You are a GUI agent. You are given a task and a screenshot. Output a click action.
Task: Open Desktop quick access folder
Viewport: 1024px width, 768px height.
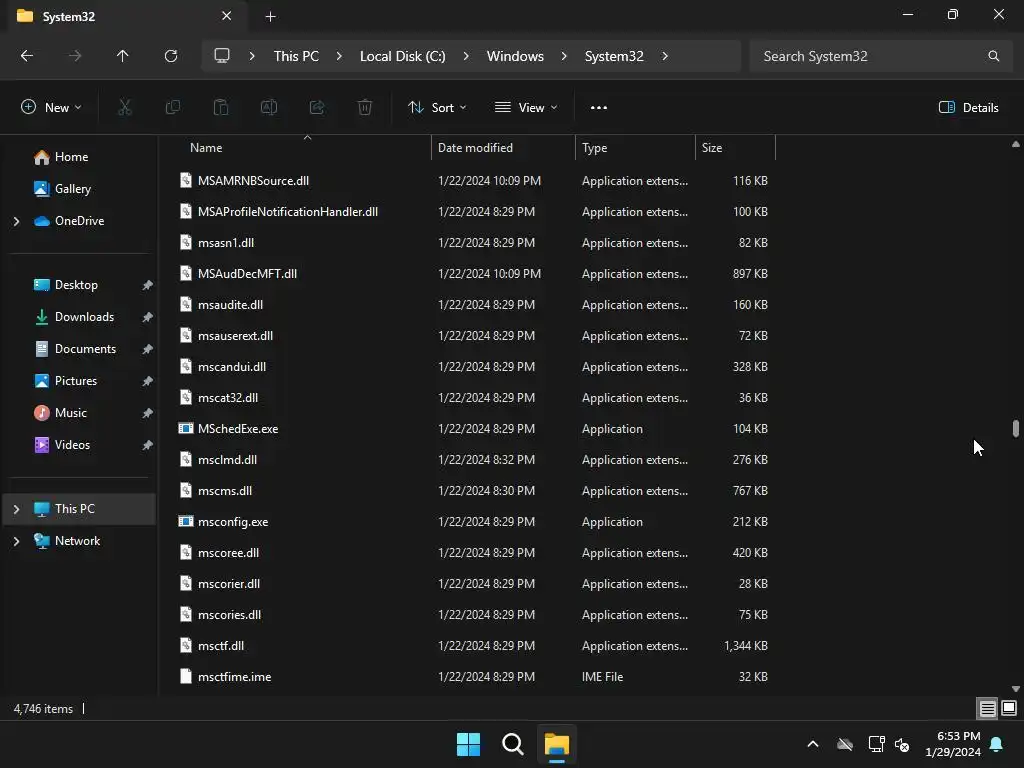[76, 285]
